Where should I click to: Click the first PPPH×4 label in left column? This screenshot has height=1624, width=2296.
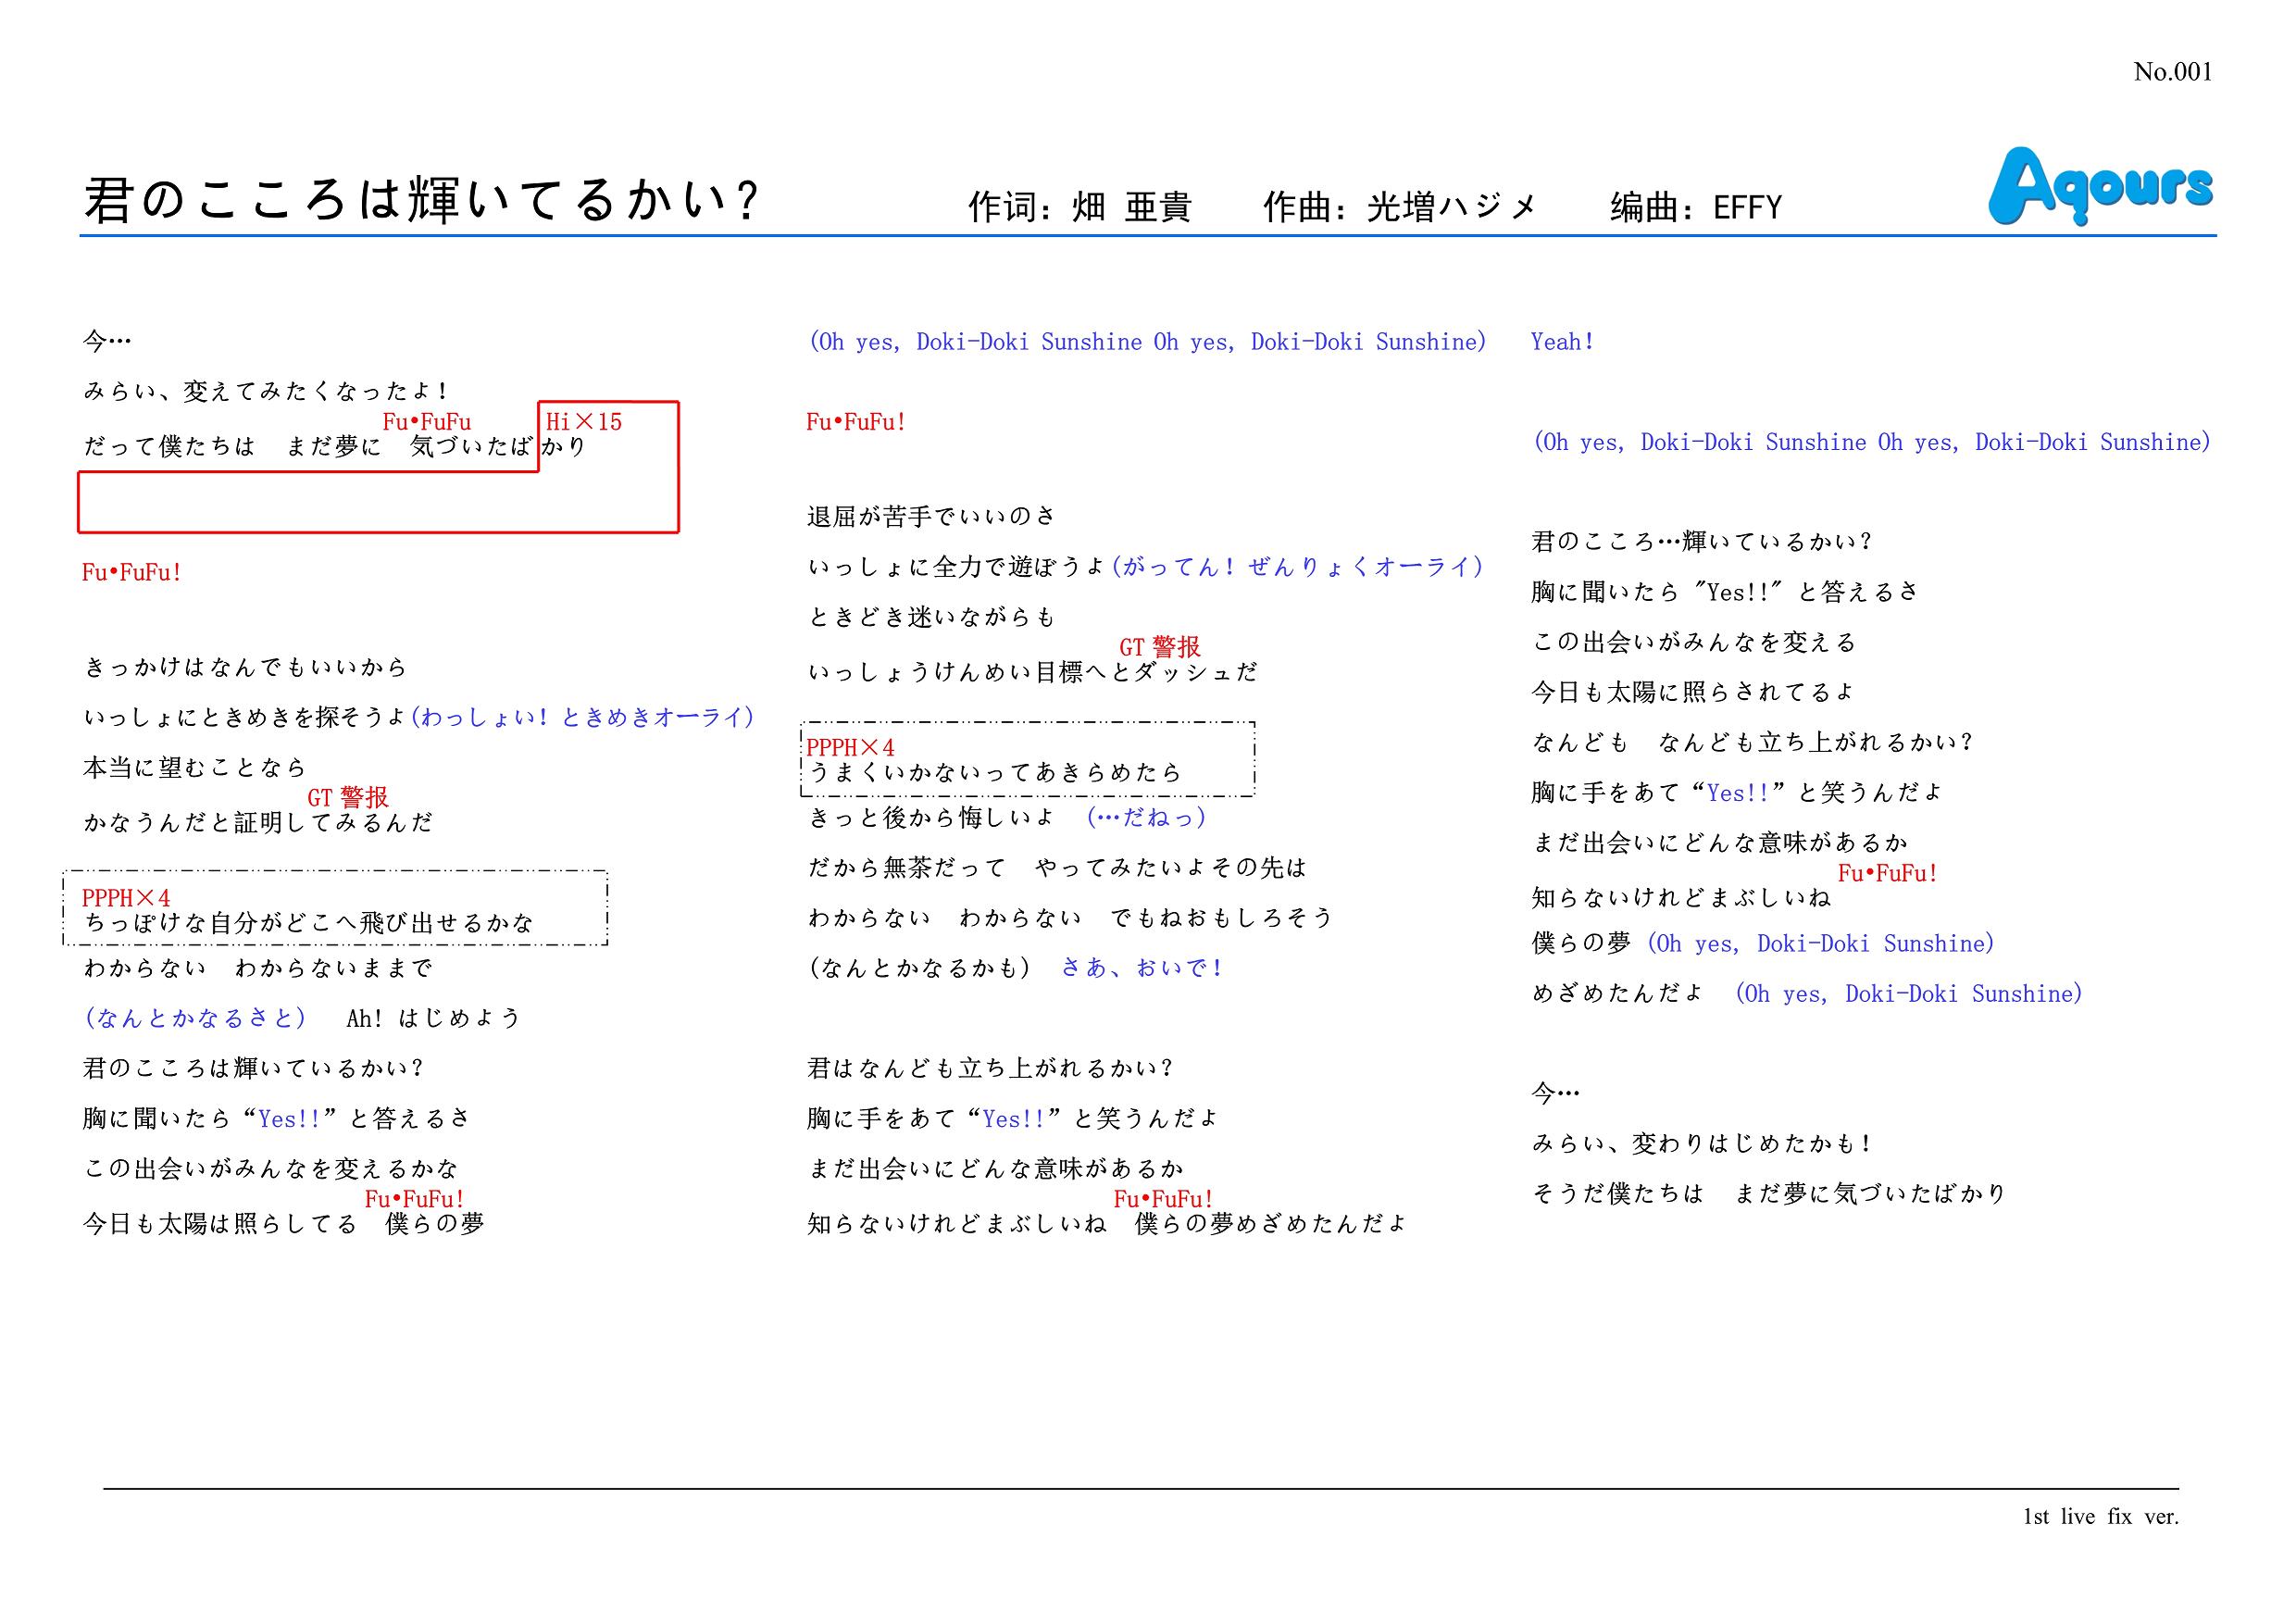[x=126, y=898]
